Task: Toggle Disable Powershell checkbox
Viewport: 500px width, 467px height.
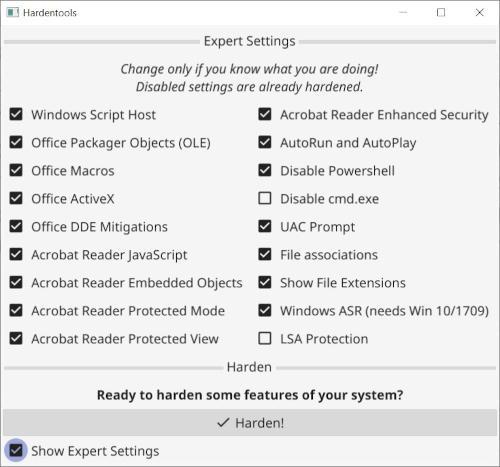Action: coord(265,170)
